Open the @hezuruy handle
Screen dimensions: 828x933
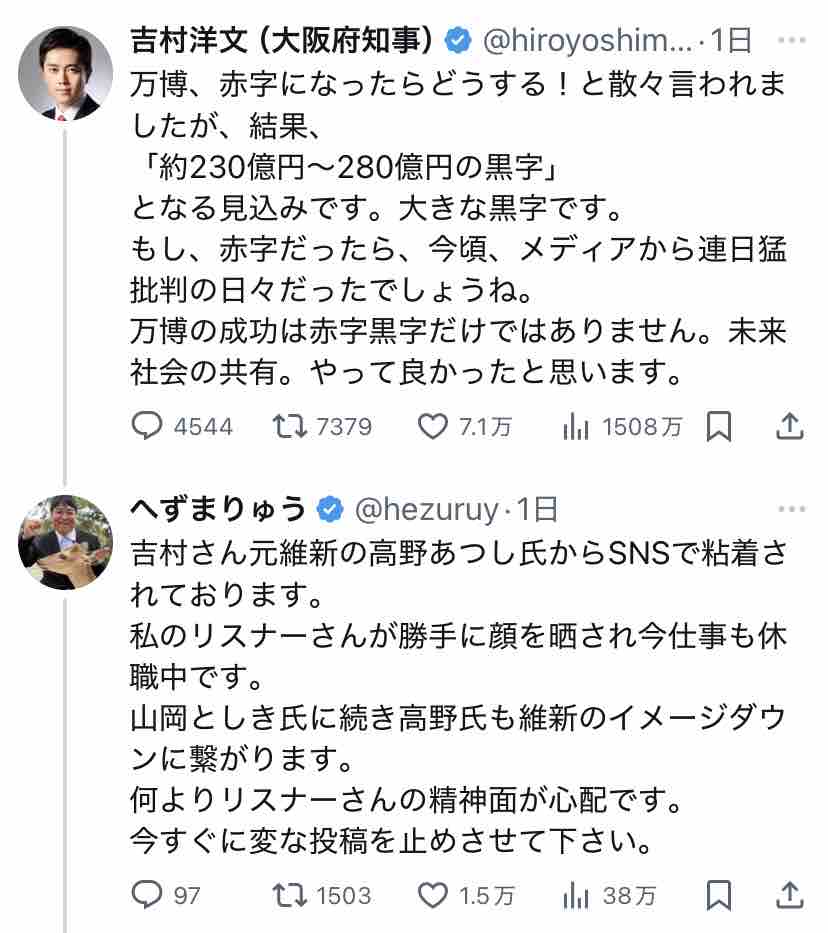(x=426, y=509)
